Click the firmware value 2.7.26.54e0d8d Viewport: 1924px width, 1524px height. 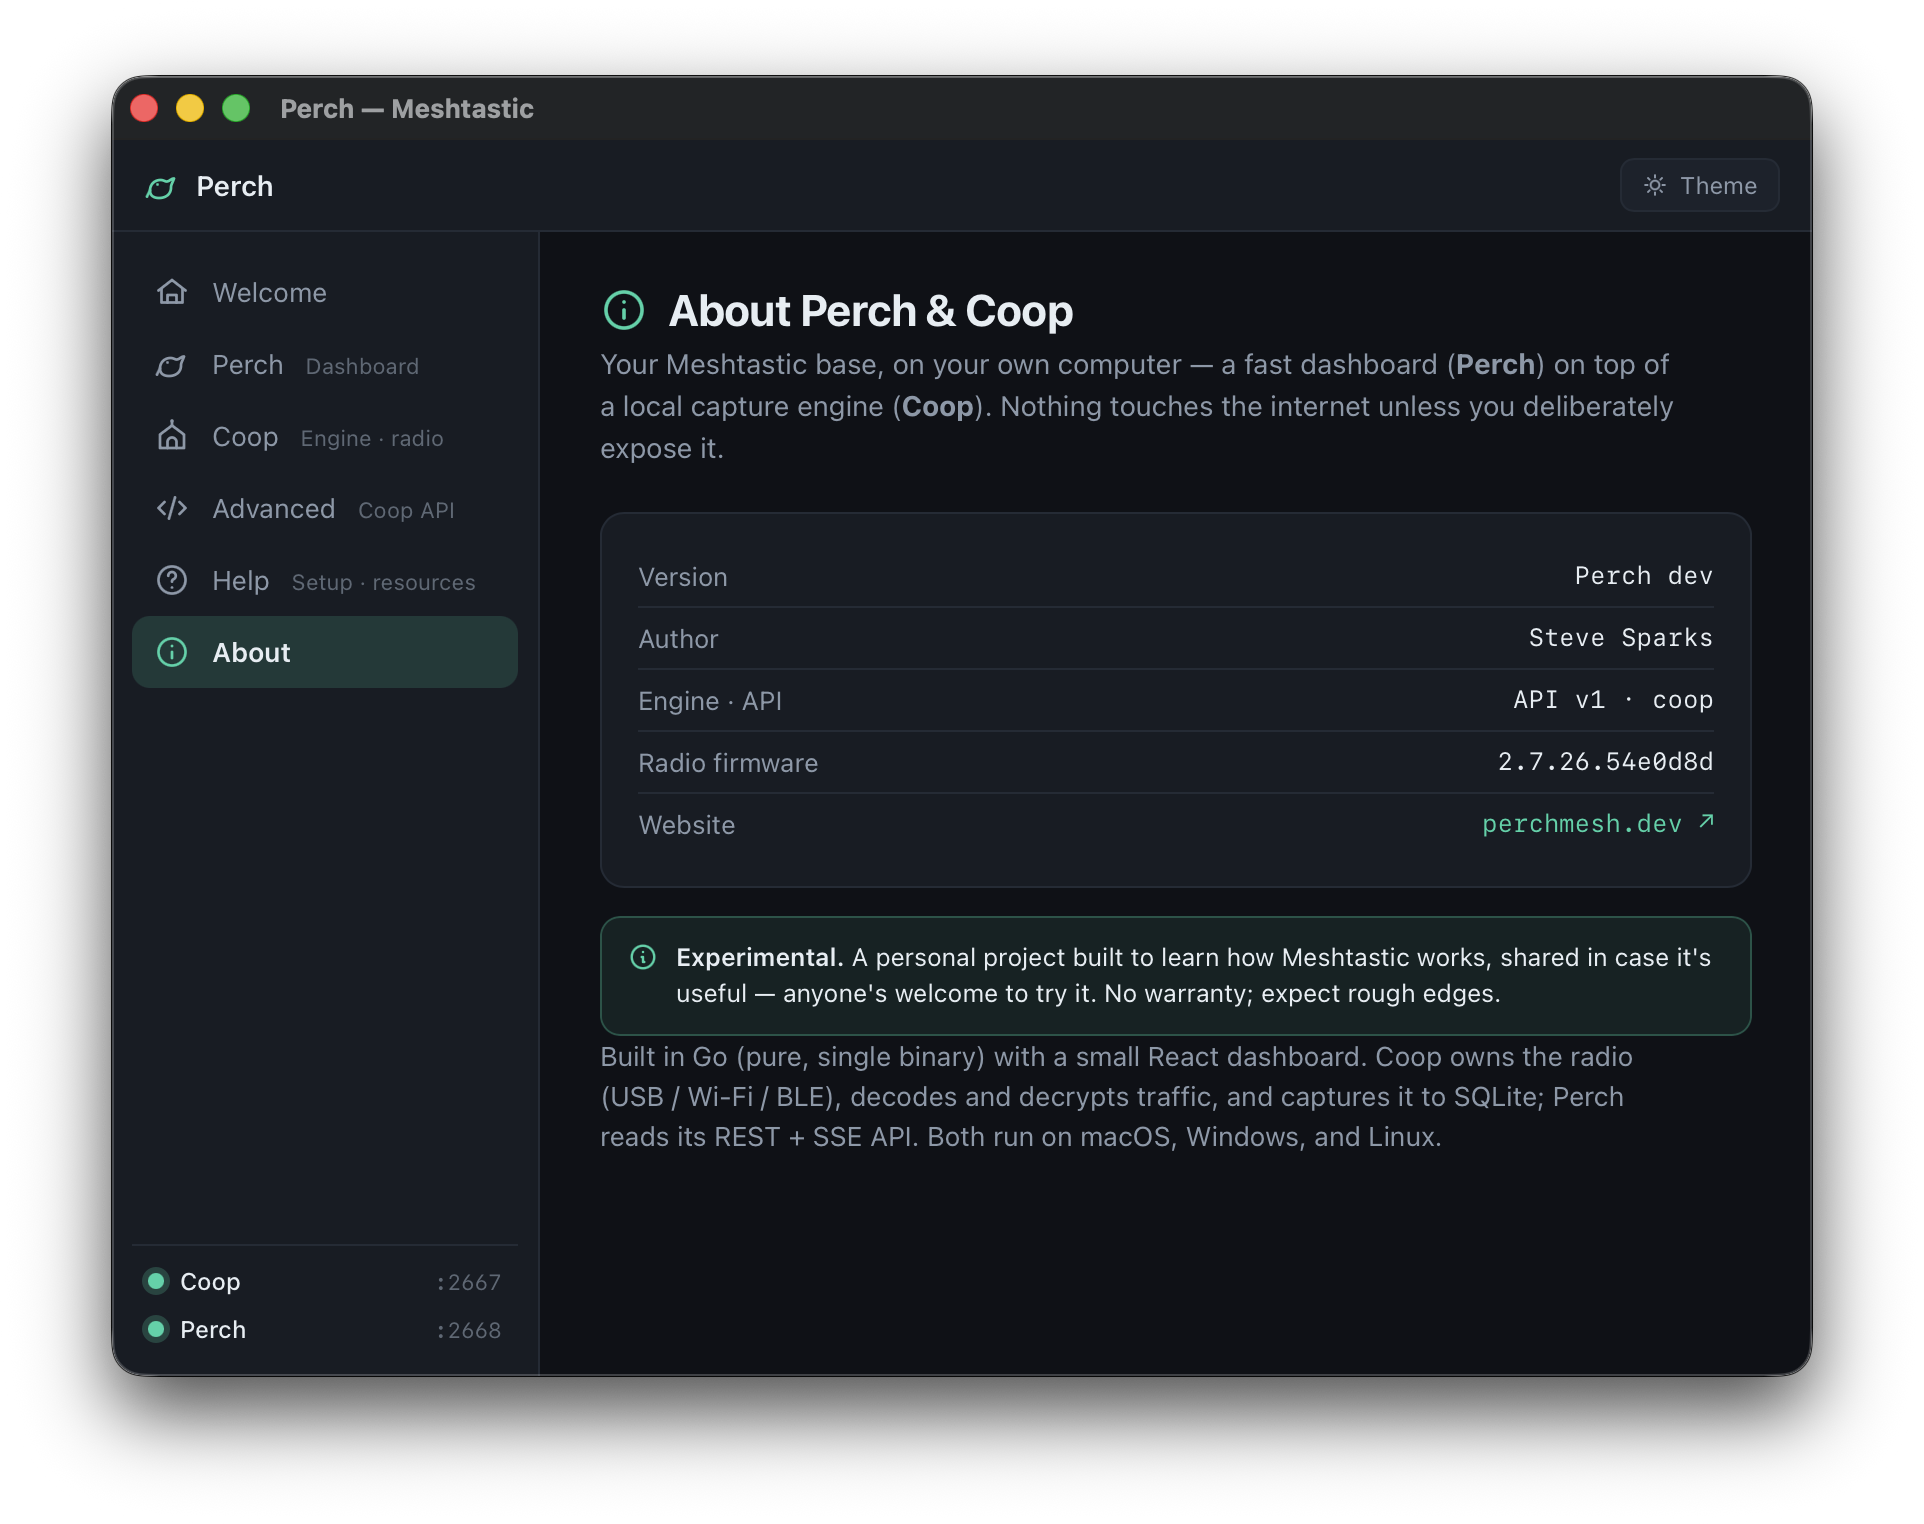point(1605,762)
